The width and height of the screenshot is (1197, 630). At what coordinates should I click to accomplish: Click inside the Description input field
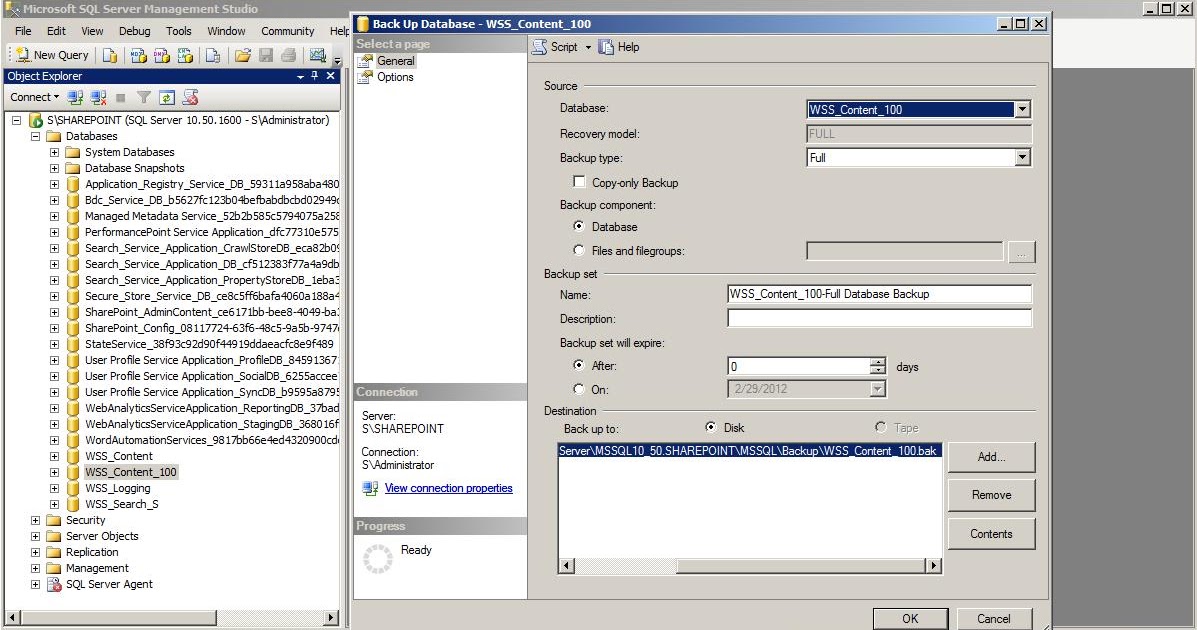878,318
